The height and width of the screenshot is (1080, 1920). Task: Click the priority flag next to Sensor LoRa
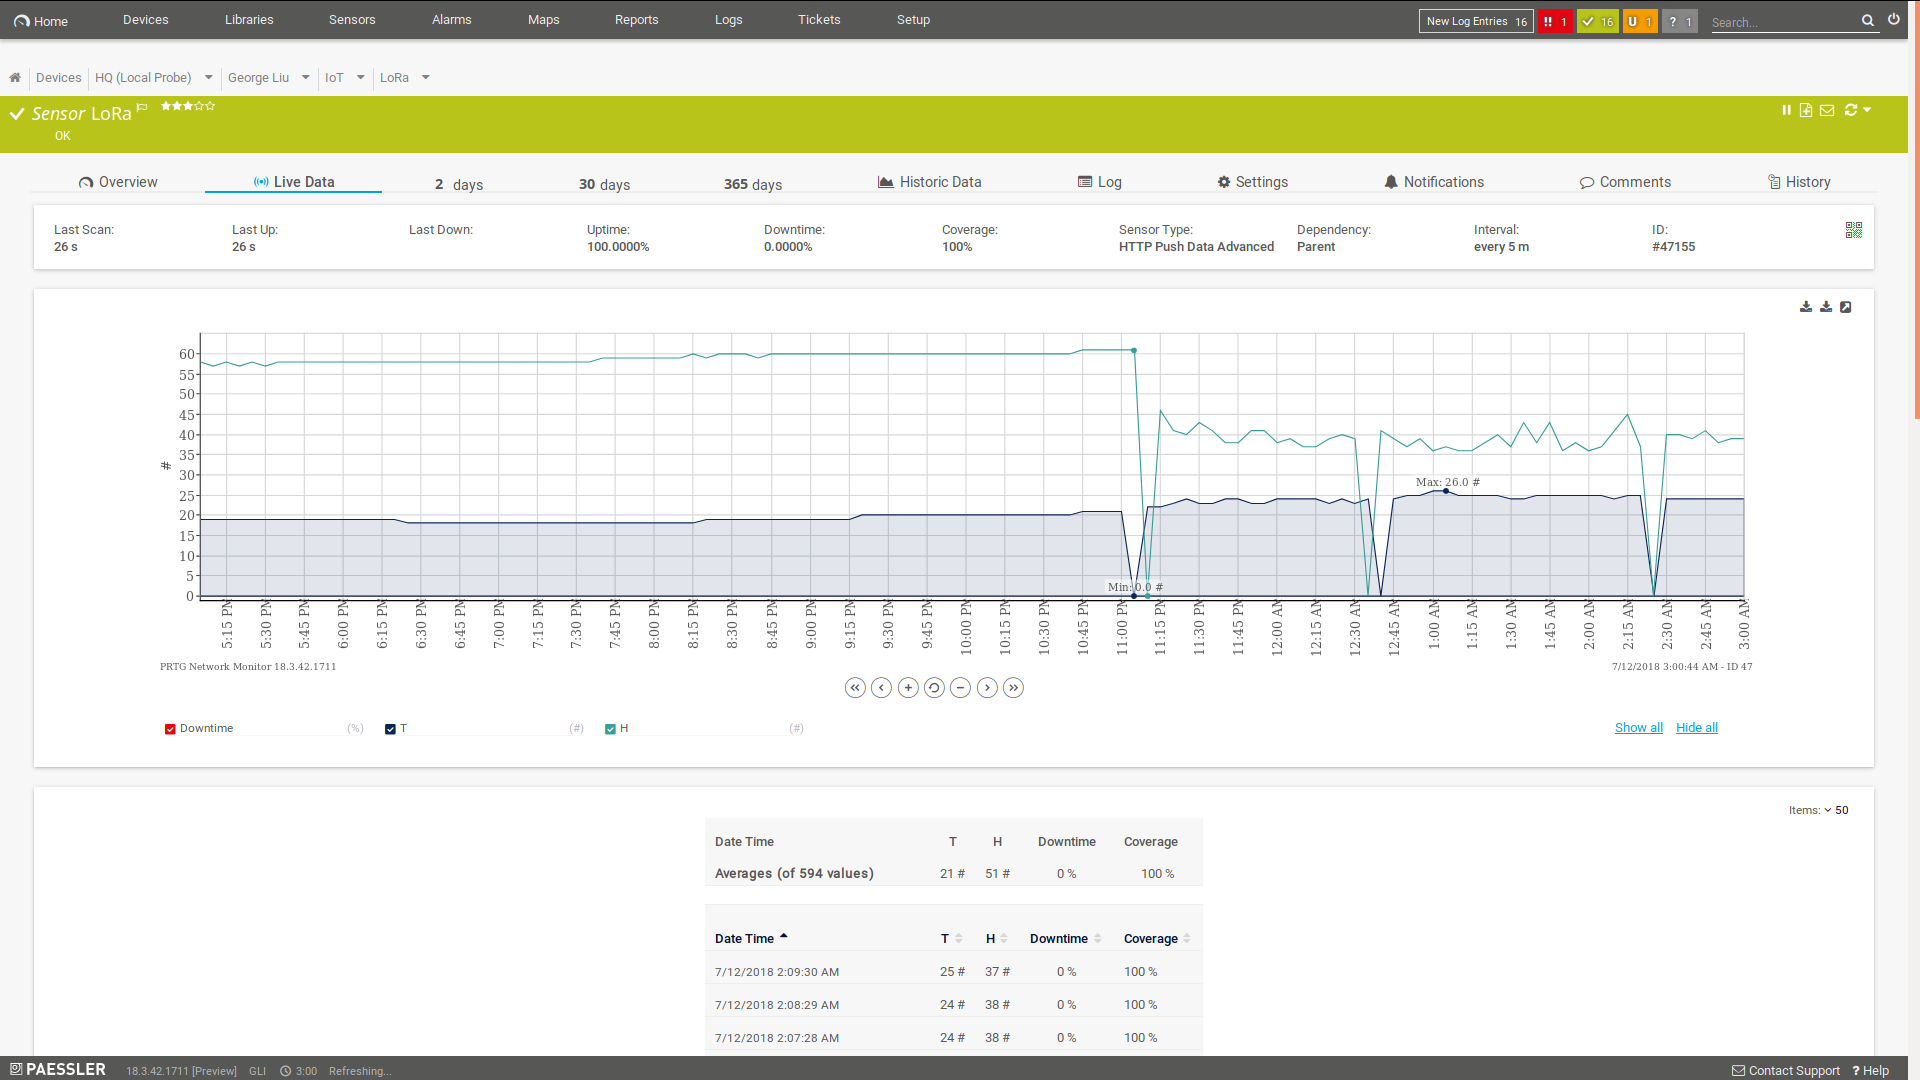click(x=142, y=107)
